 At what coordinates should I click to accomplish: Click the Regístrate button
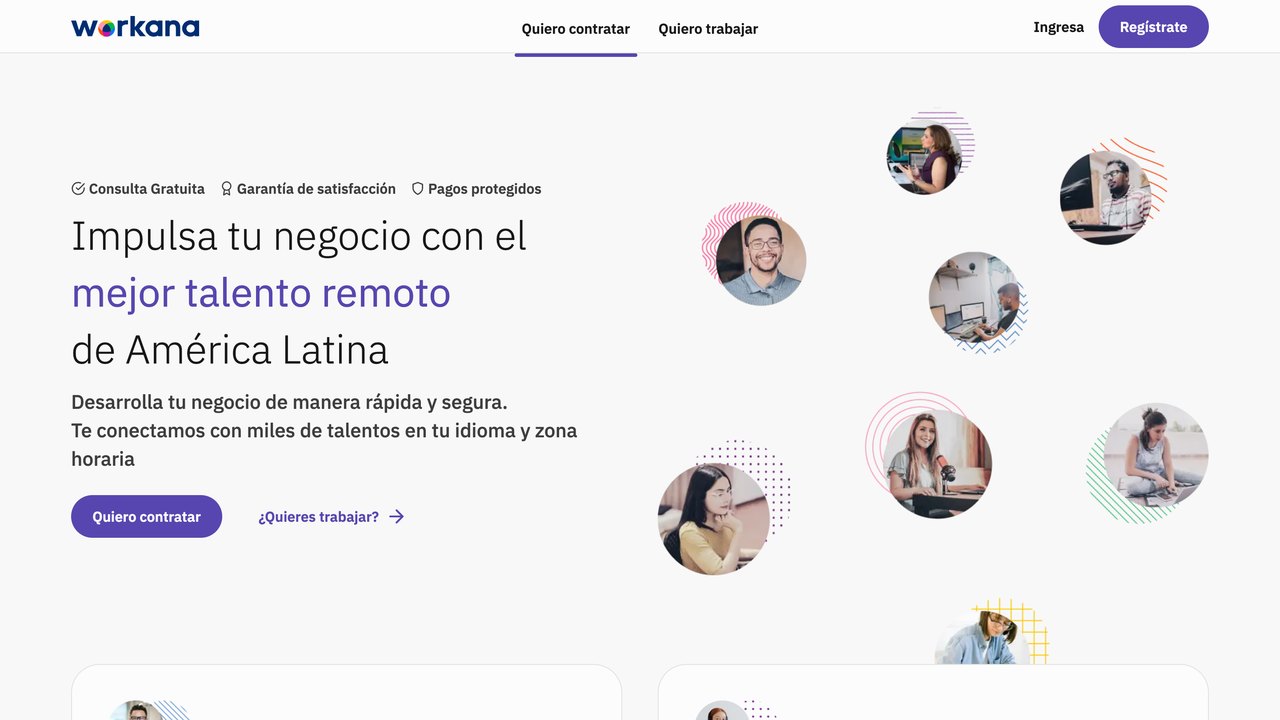[x=1154, y=27]
